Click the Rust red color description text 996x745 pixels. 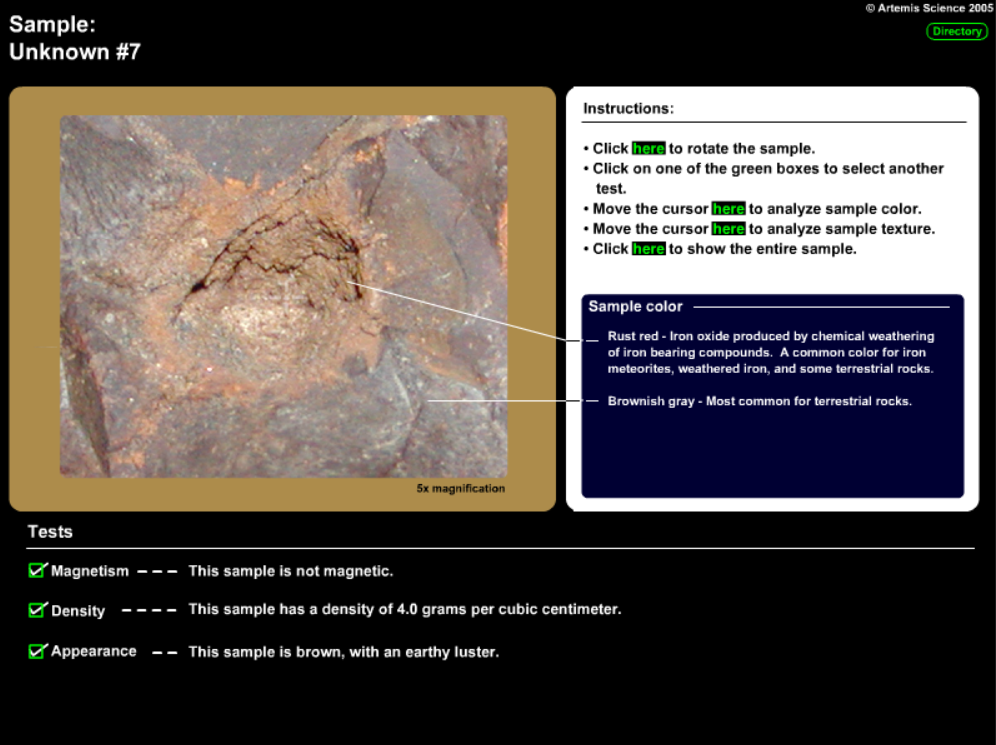770,352
